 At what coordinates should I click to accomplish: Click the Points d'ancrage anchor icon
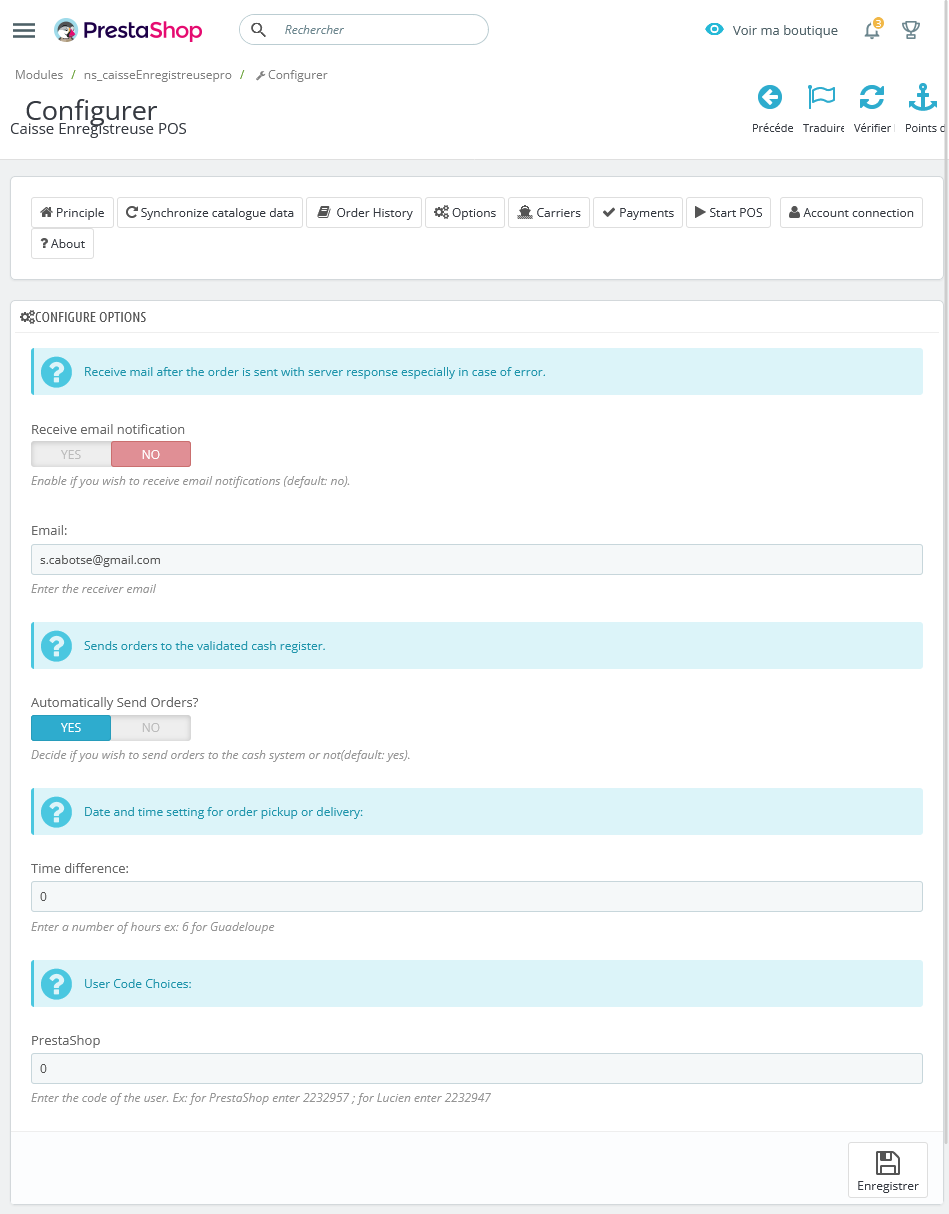pos(922,97)
